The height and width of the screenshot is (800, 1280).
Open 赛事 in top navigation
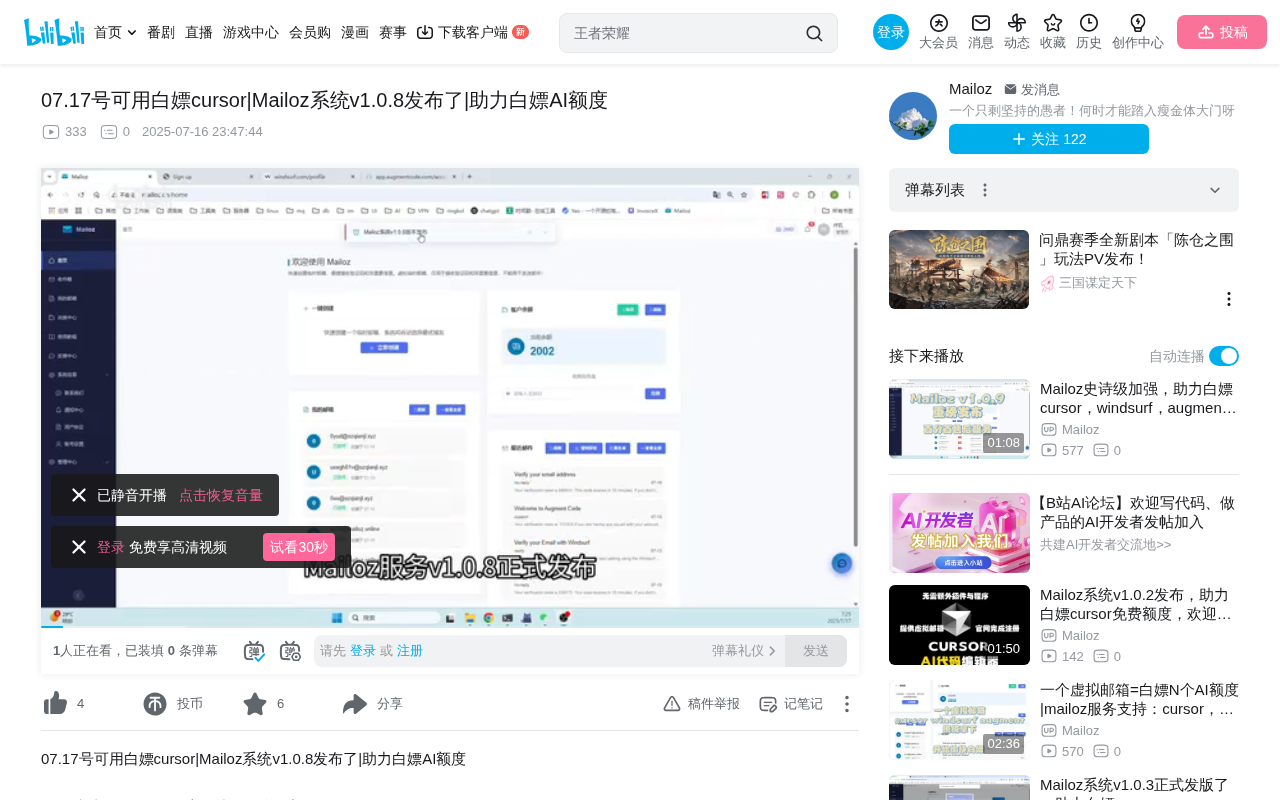point(393,32)
